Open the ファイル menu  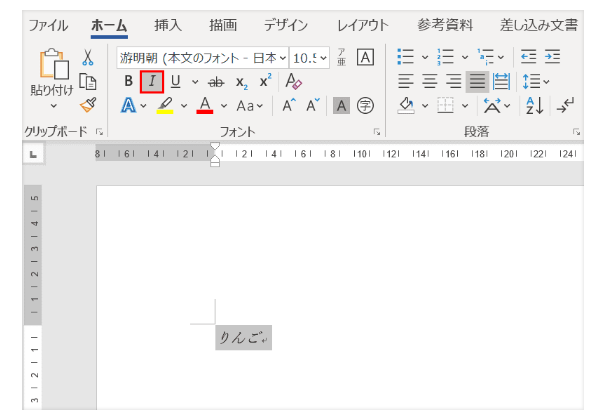click(48, 24)
